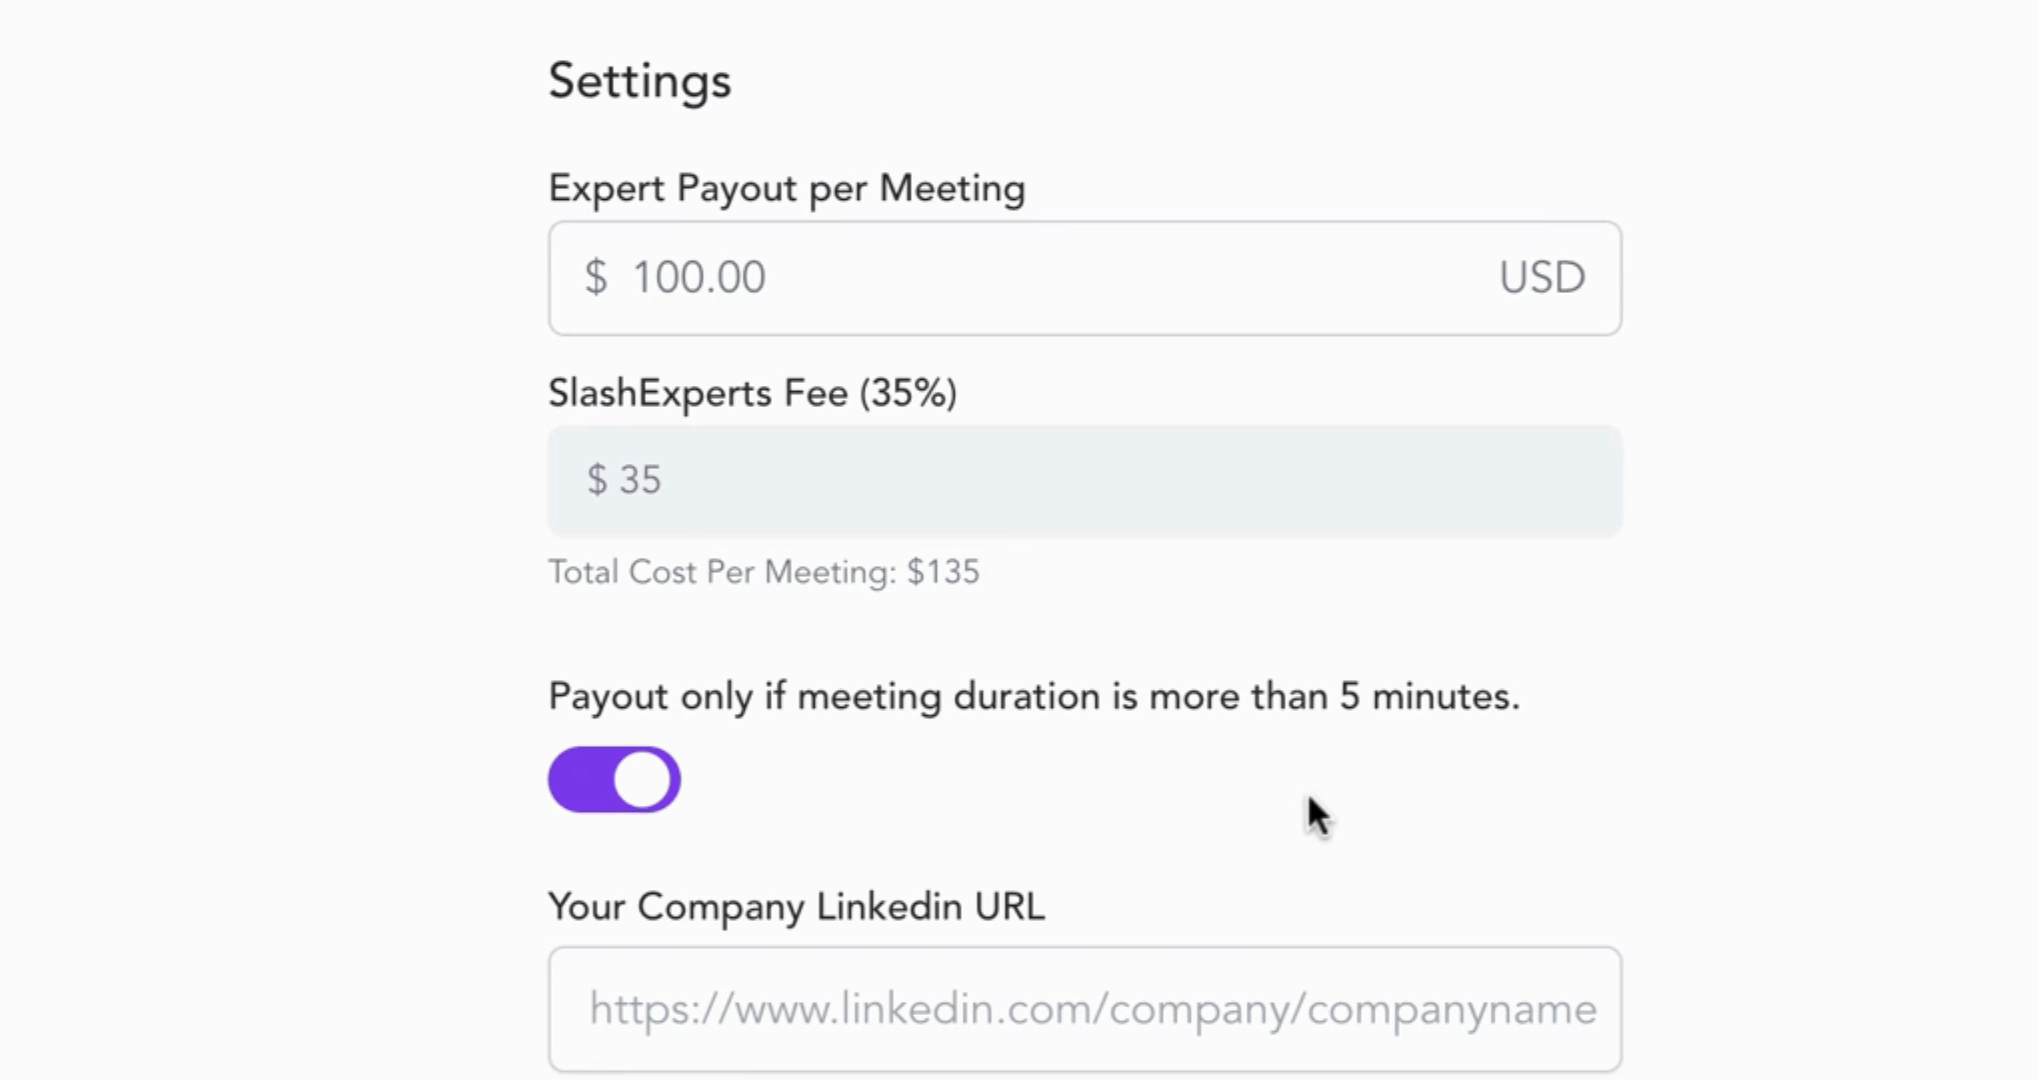Toggle the payout minimum duration switch
The width and height of the screenshot is (2038, 1080).
[x=614, y=780]
